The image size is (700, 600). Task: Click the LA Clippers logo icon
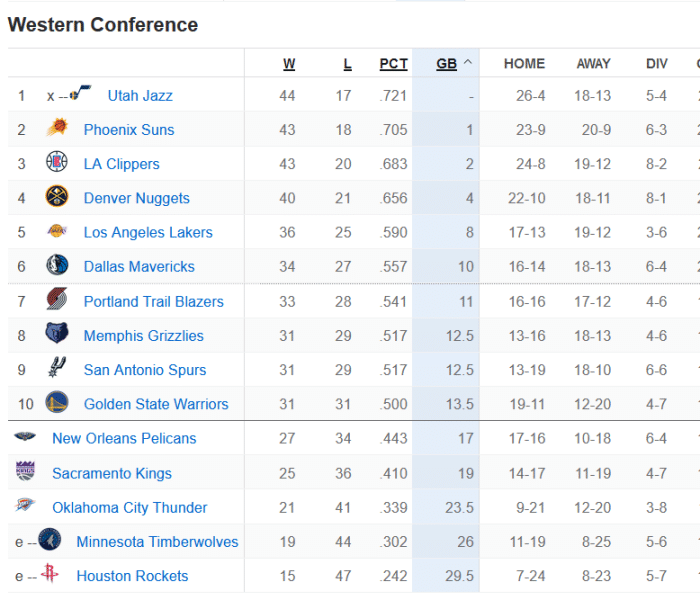(57, 163)
